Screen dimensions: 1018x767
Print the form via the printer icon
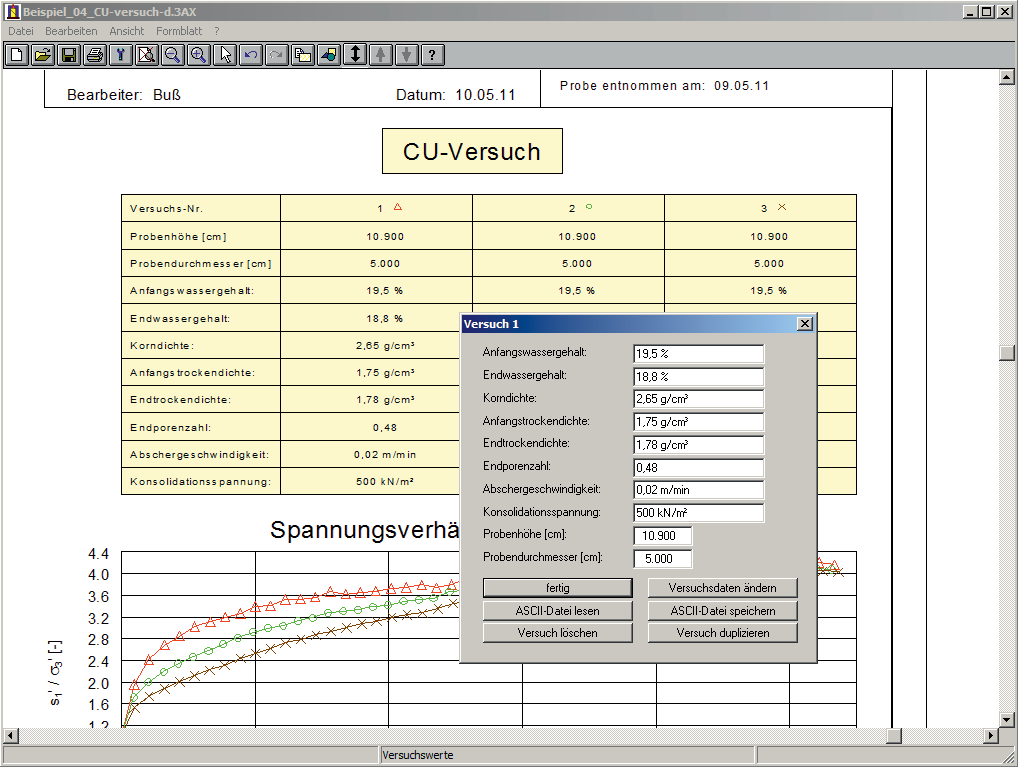[94, 55]
